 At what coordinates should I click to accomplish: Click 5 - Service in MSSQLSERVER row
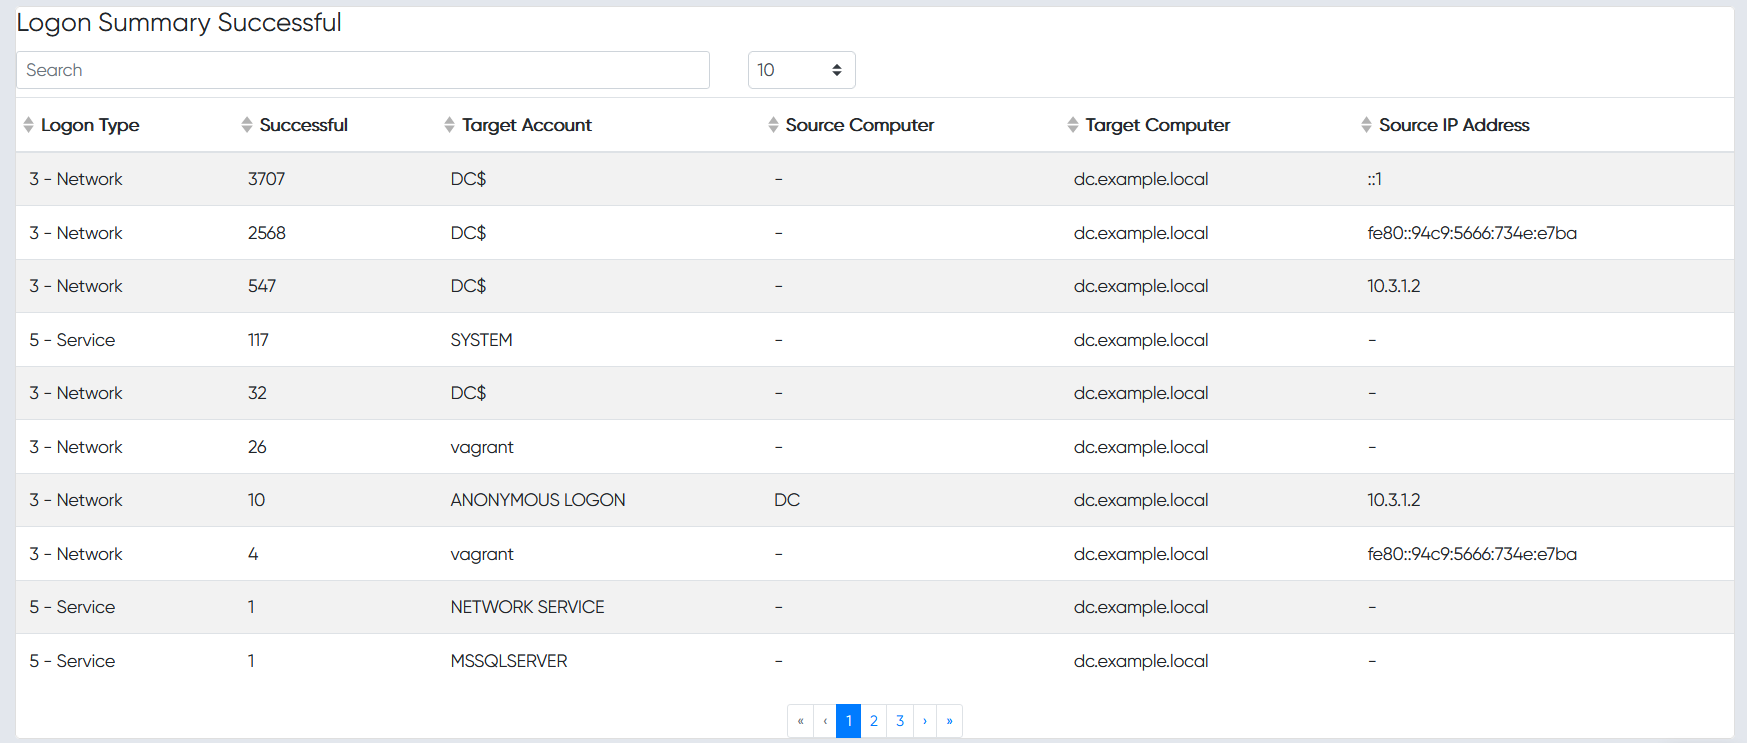point(72,661)
